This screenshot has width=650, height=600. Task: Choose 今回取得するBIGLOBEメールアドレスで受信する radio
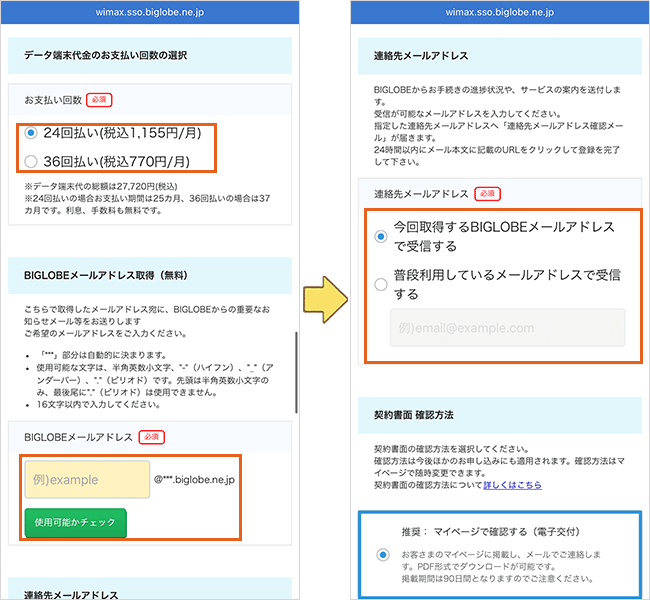(381, 236)
